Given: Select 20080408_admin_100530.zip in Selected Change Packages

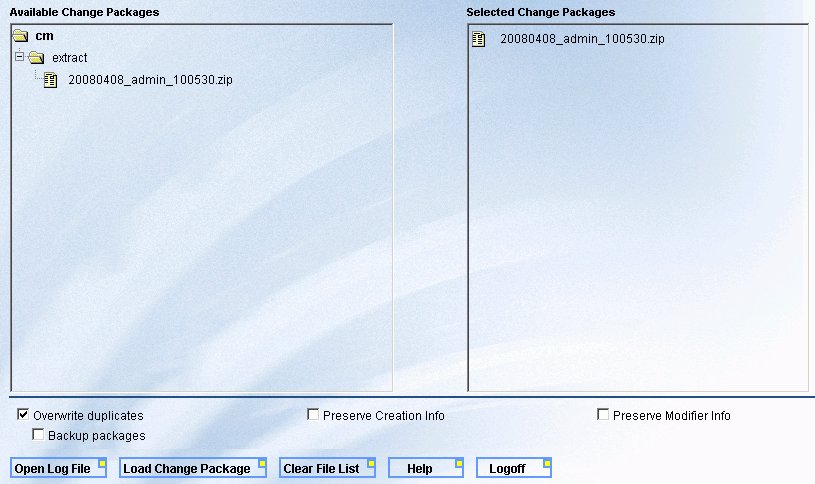Looking at the screenshot, I should 582,38.
